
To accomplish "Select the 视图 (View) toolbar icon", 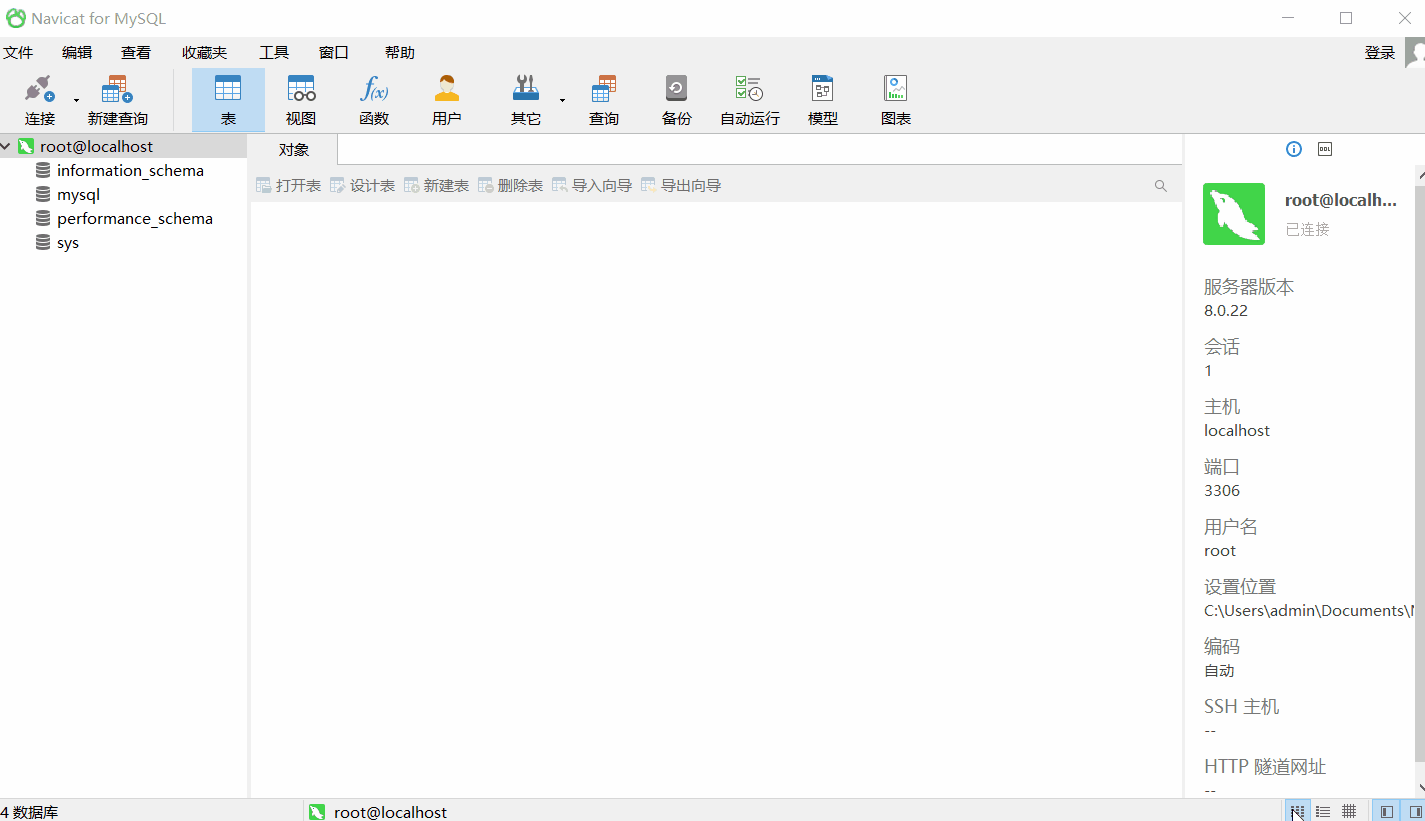I will [301, 89].
